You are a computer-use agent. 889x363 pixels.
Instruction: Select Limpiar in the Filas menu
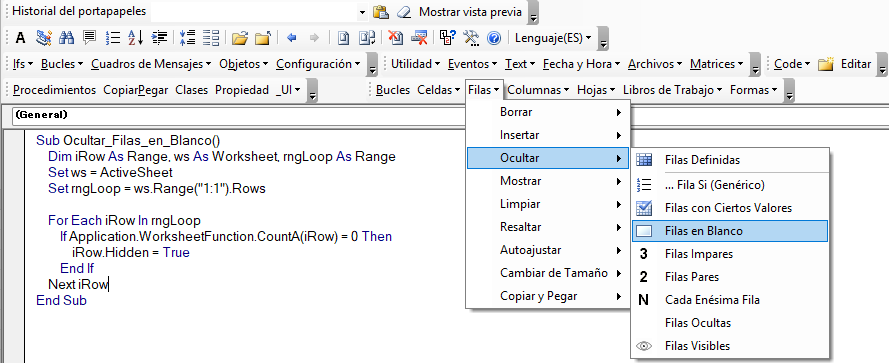(x=548, y=204)
